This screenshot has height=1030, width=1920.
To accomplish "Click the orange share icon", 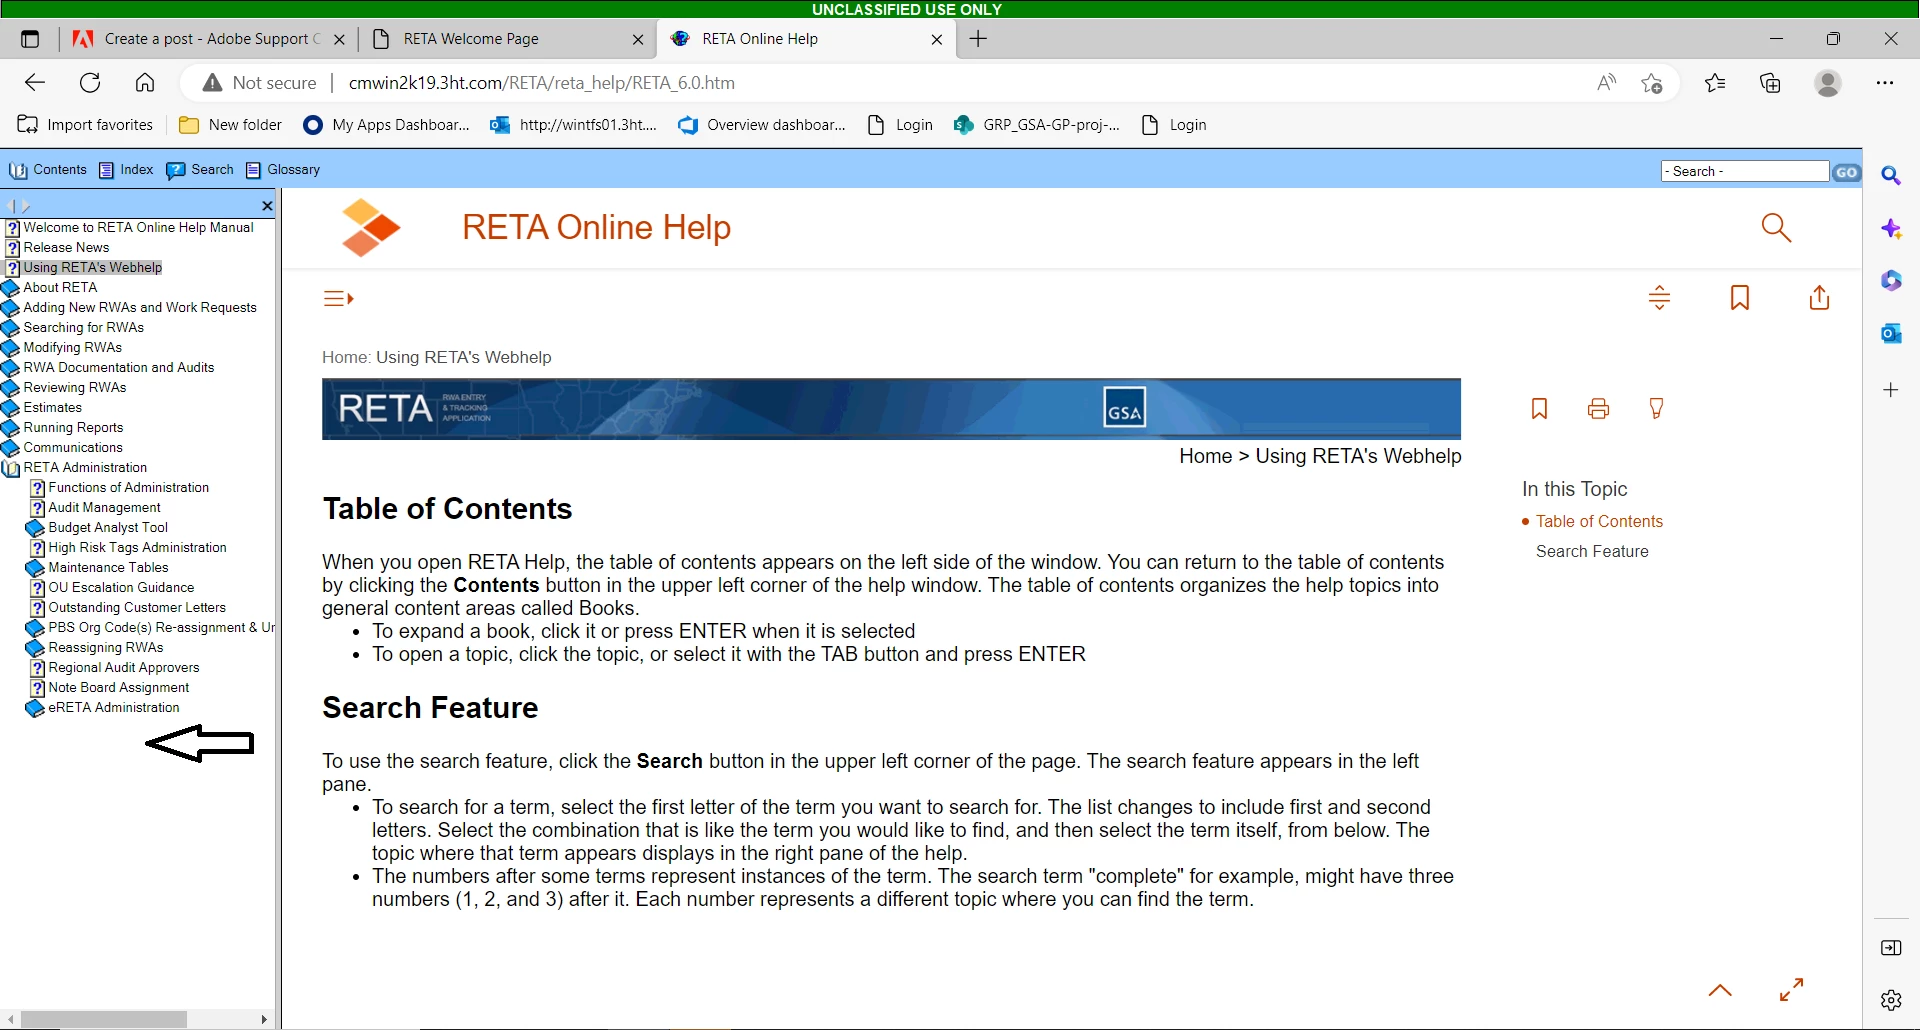I will coord(1820,297).
